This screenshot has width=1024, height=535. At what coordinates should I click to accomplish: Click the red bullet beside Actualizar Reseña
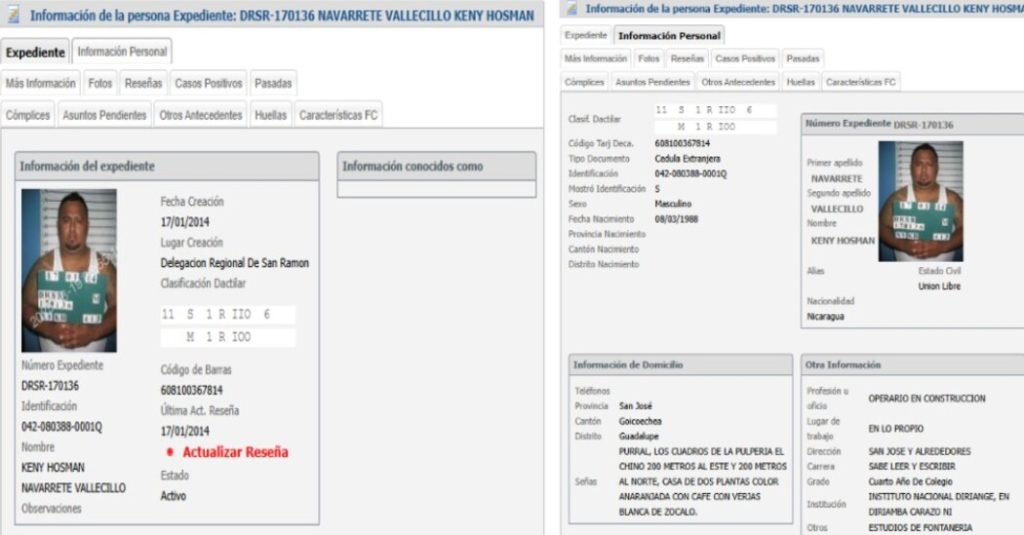coord(170,453)
